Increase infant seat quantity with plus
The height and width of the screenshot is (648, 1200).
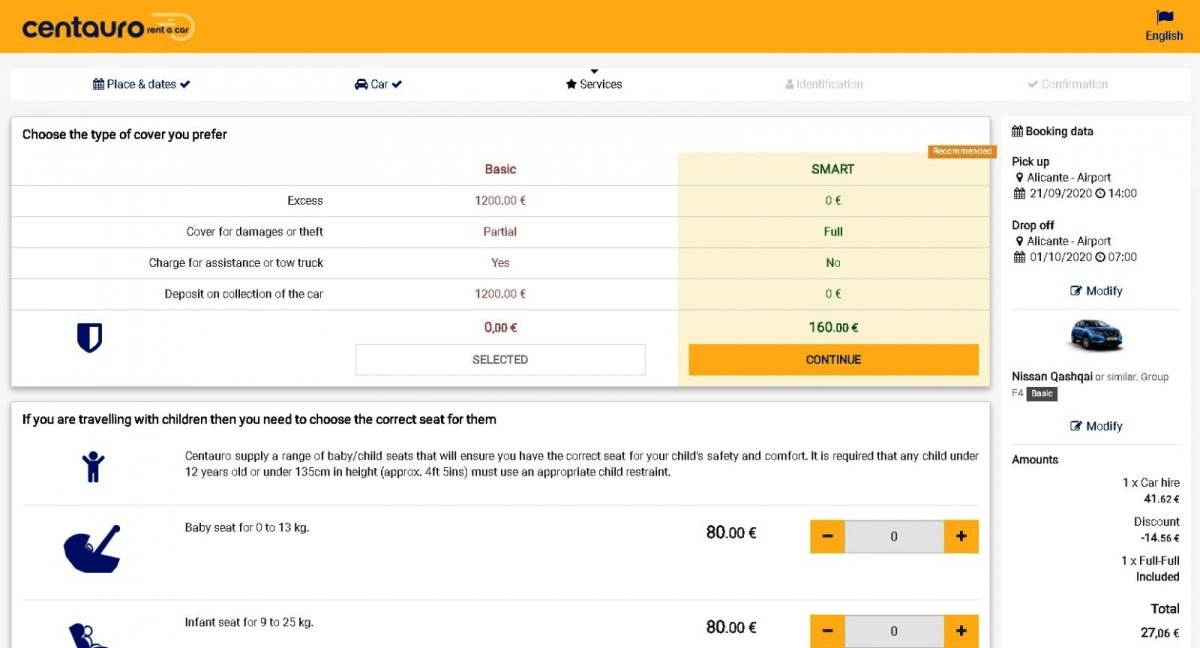click(x=961, y=631)
